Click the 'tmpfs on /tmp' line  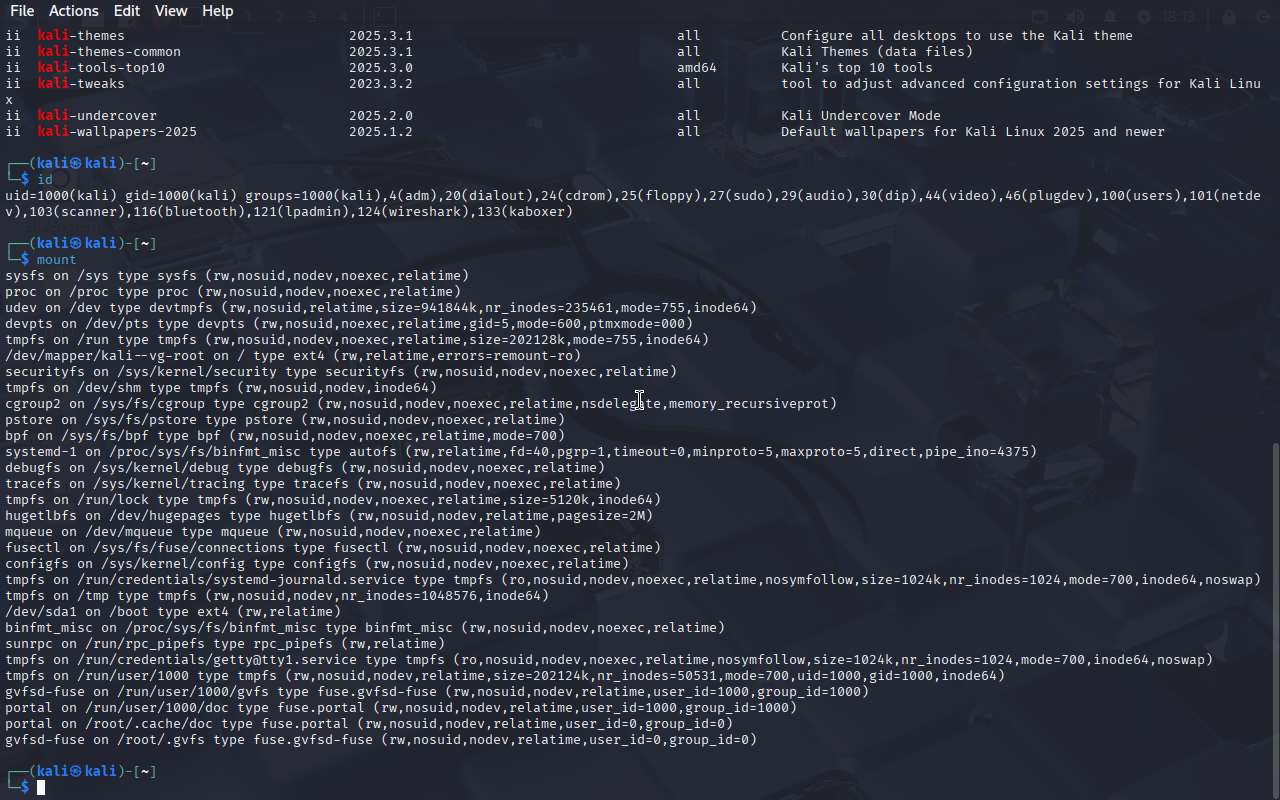(277, 596)
